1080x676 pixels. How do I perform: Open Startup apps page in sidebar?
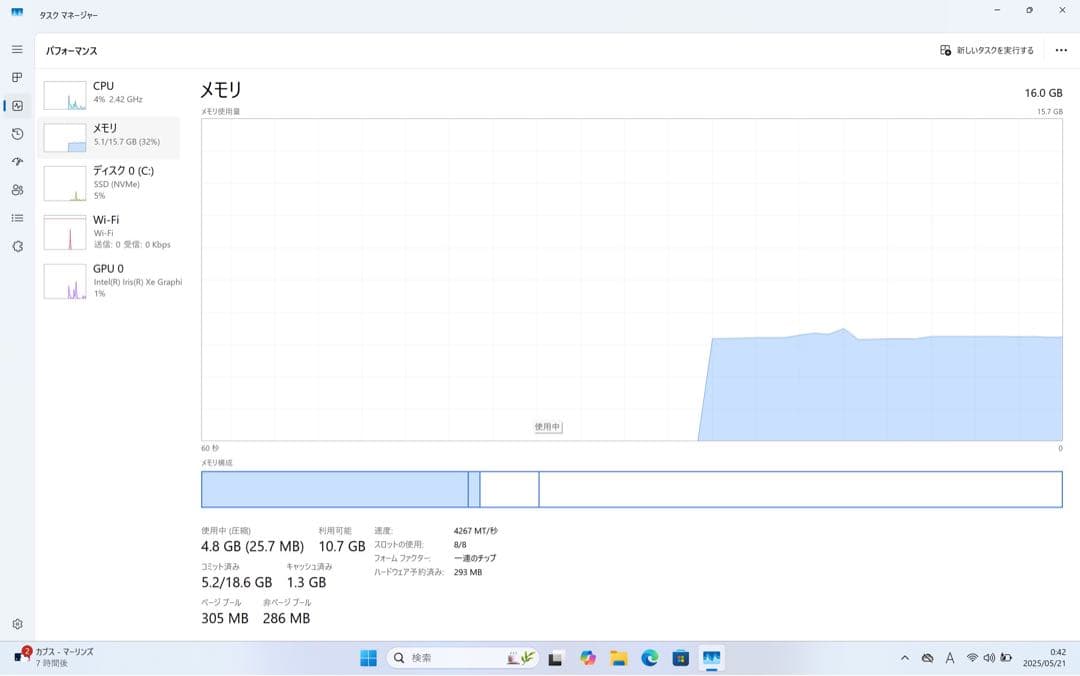pyautogui.click(x=17, y=162)
